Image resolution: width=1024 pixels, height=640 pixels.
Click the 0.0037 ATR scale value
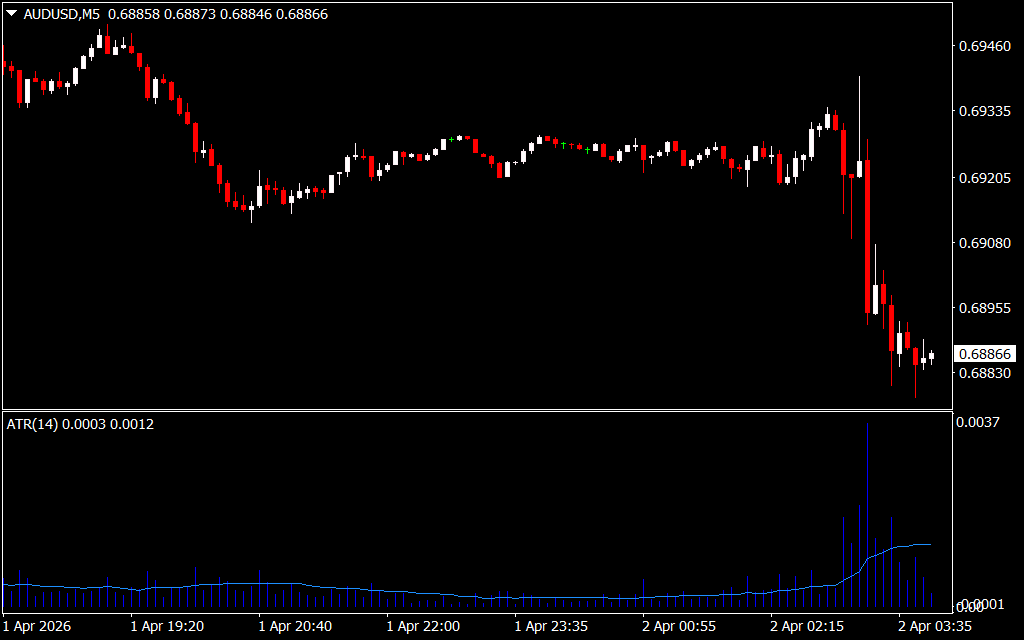[978, 423]
